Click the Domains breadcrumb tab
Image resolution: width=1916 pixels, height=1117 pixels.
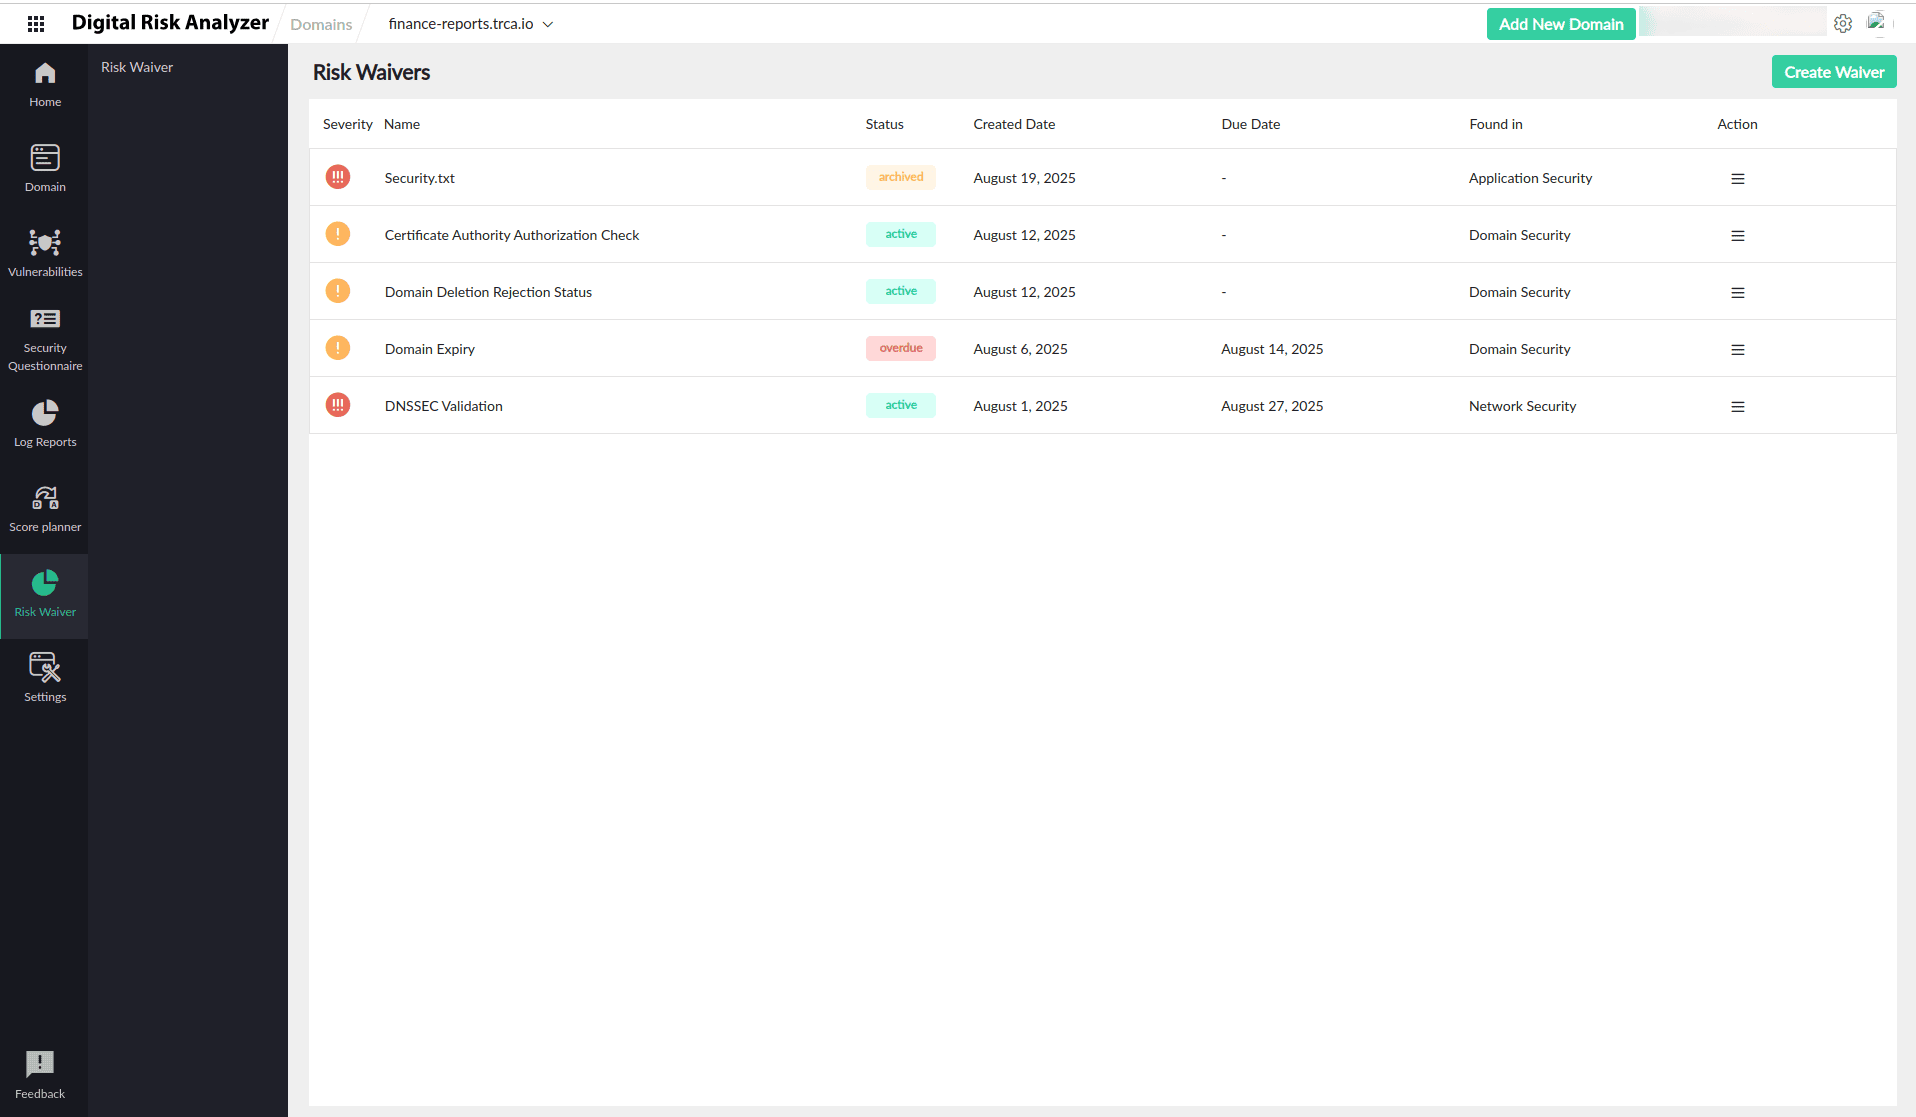tap(321, 25)
